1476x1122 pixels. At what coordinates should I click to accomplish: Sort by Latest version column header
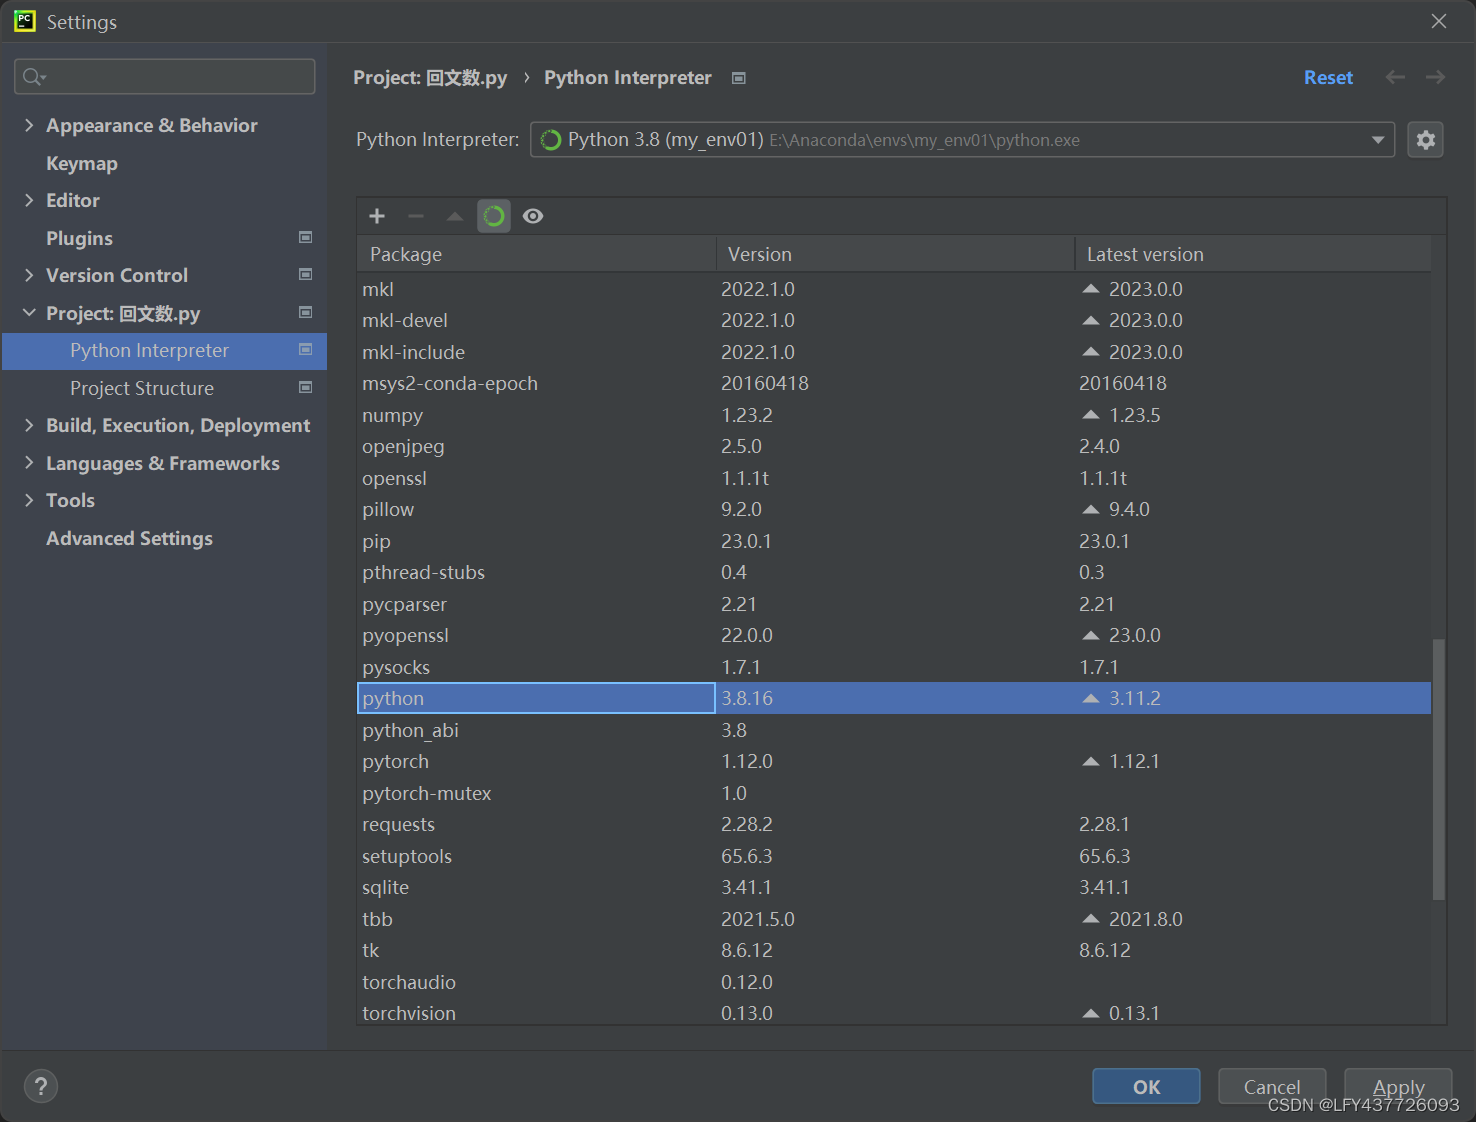coord(1253,254)
